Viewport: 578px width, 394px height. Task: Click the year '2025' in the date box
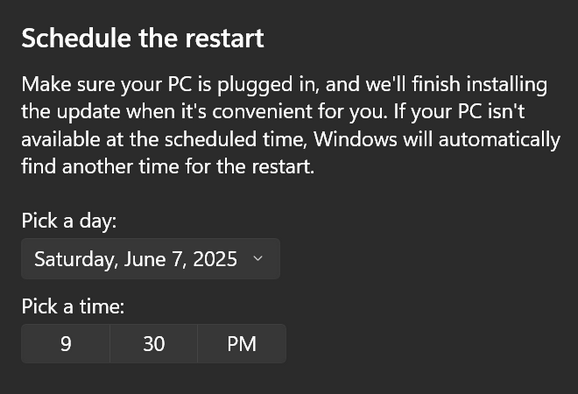[215, 259]
